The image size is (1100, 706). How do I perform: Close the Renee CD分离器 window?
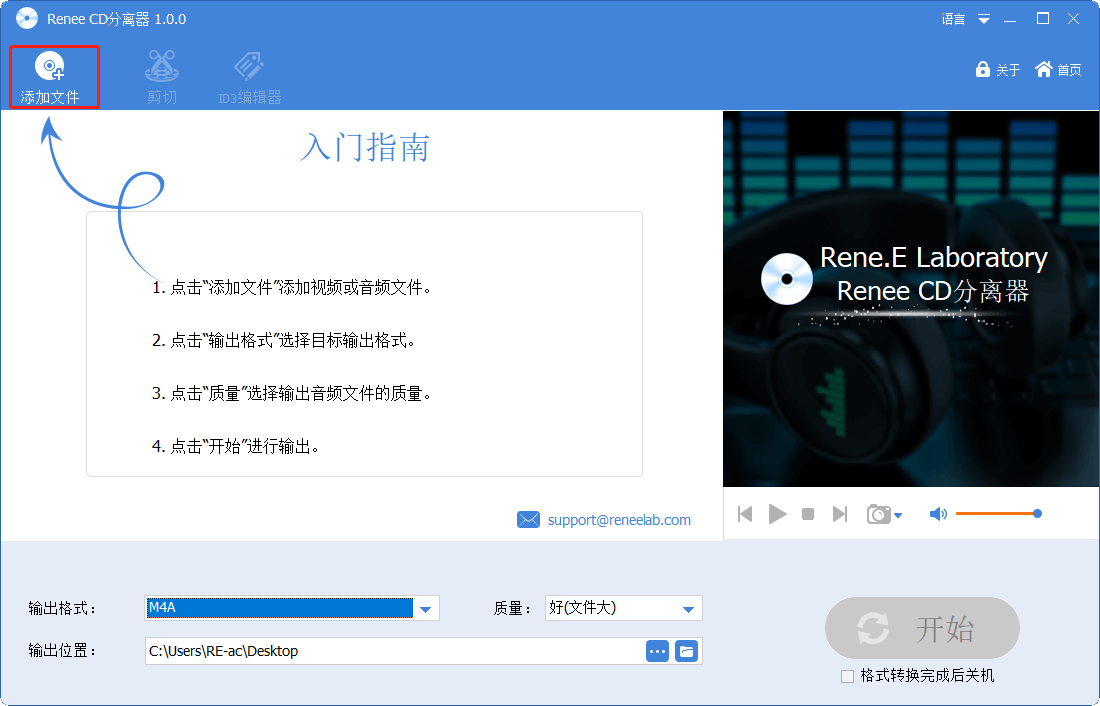(1073, 19)
